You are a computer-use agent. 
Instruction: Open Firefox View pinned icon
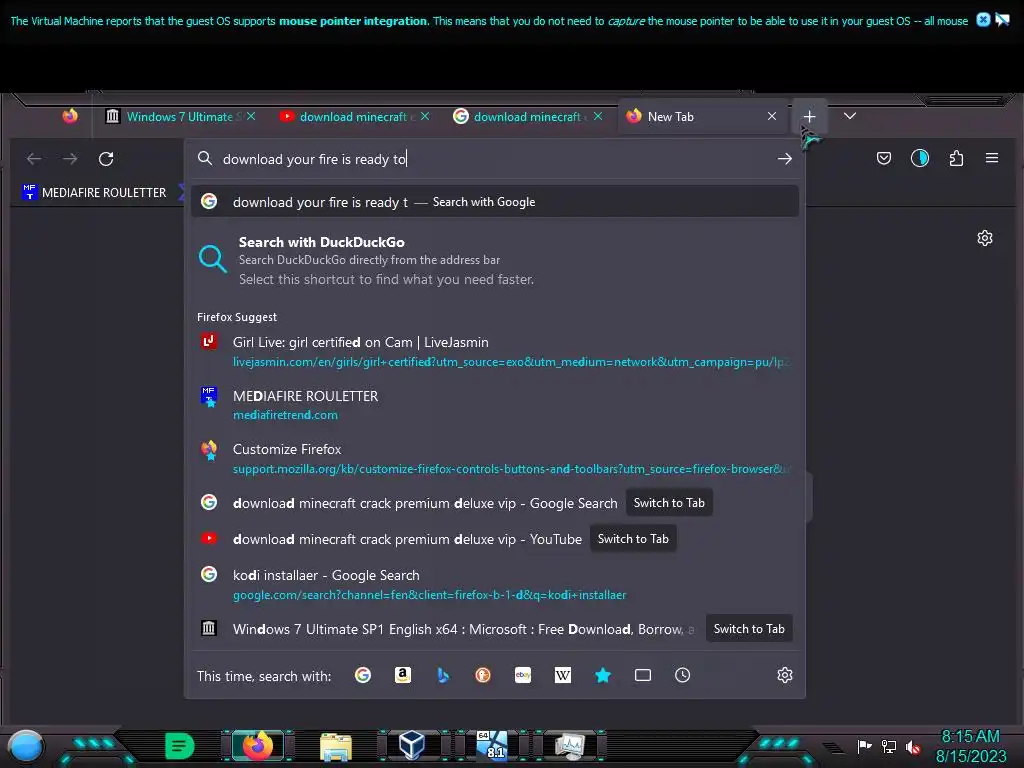point(70,116)
